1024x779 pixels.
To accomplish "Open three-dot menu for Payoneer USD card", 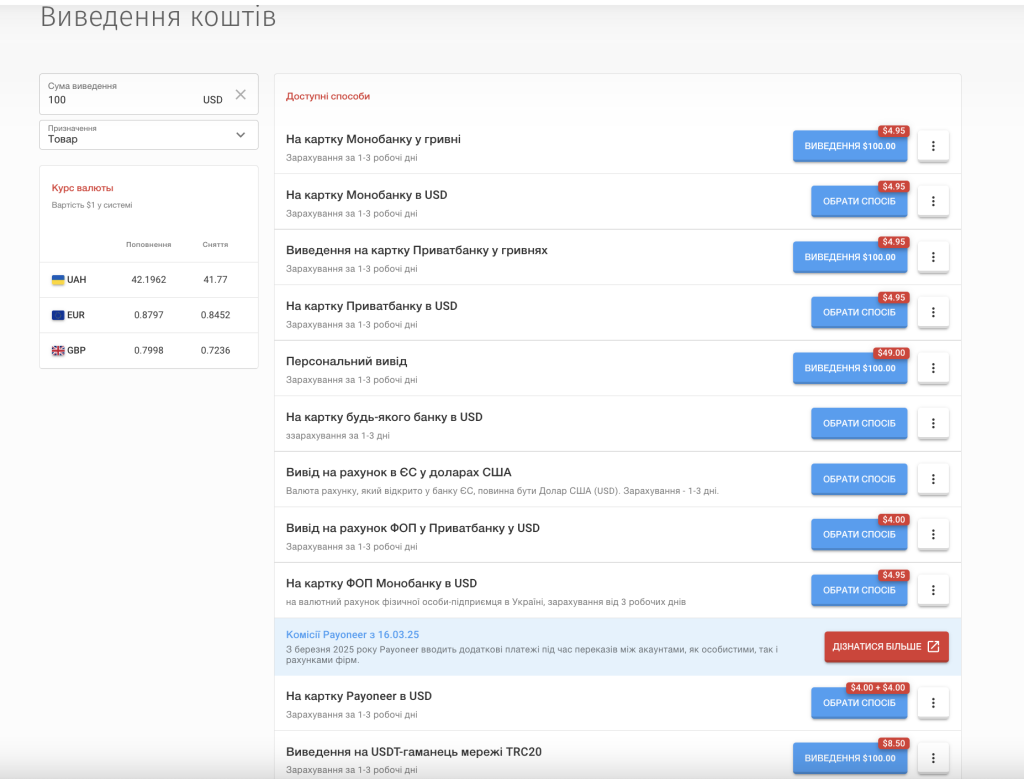I will 932,702.
